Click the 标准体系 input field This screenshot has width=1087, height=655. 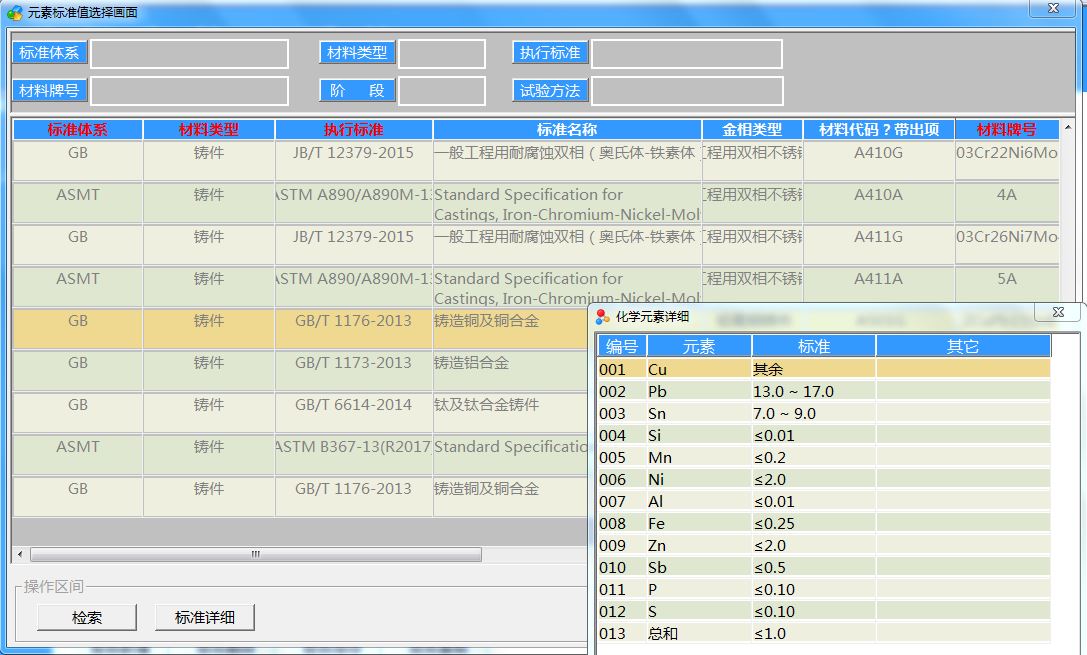point(190,54)
